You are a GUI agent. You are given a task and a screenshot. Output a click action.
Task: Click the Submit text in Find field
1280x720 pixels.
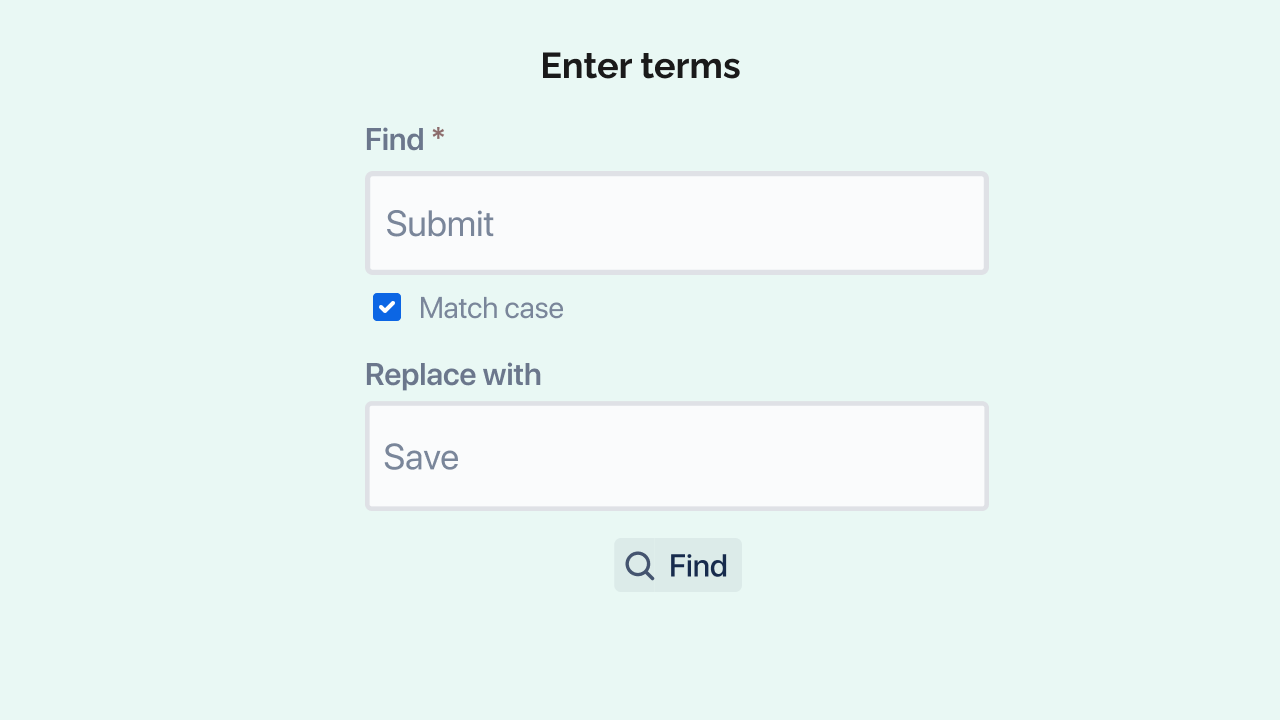[x=440, y=224]
